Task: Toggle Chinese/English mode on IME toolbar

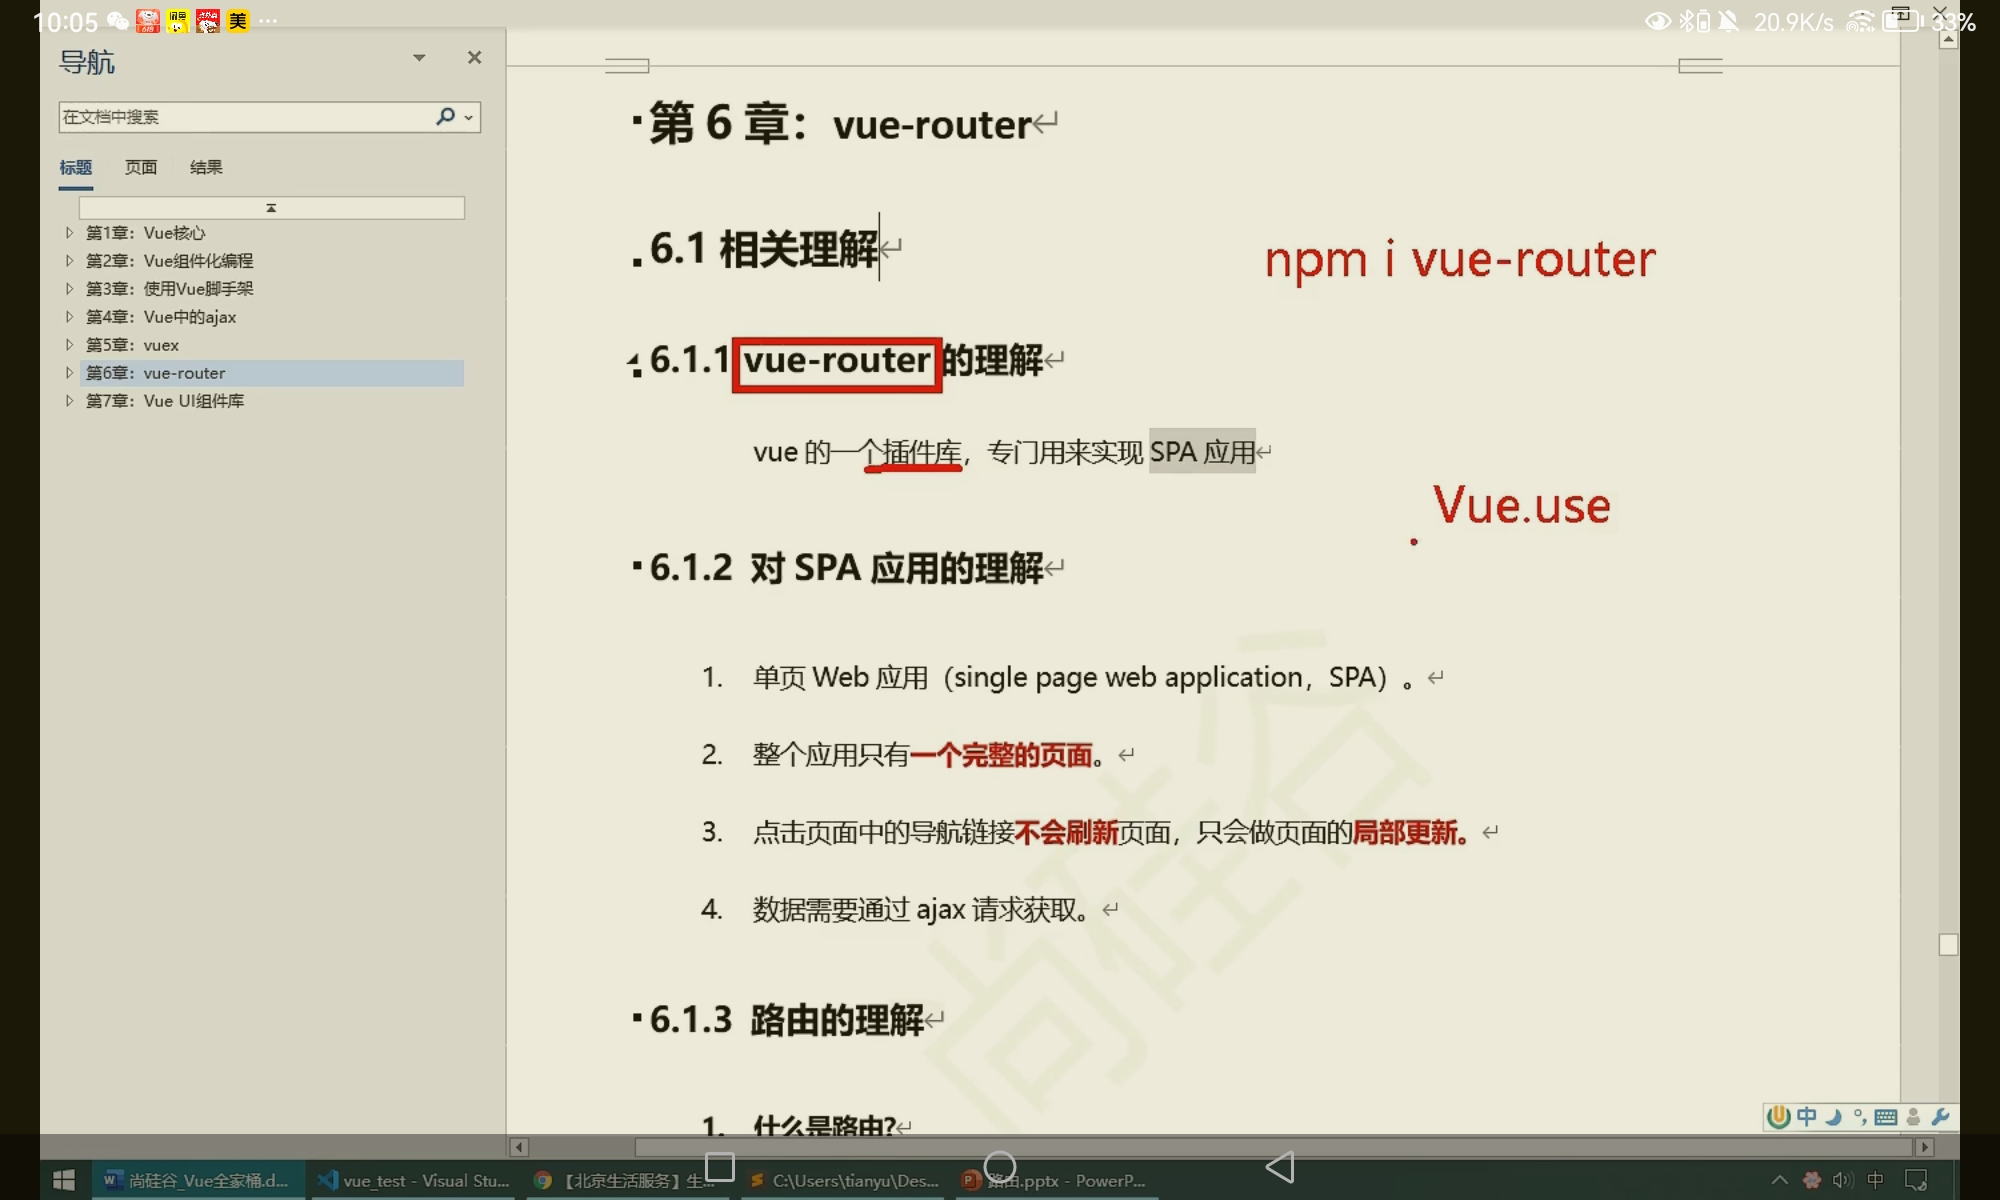Action: [1806, 1117]
